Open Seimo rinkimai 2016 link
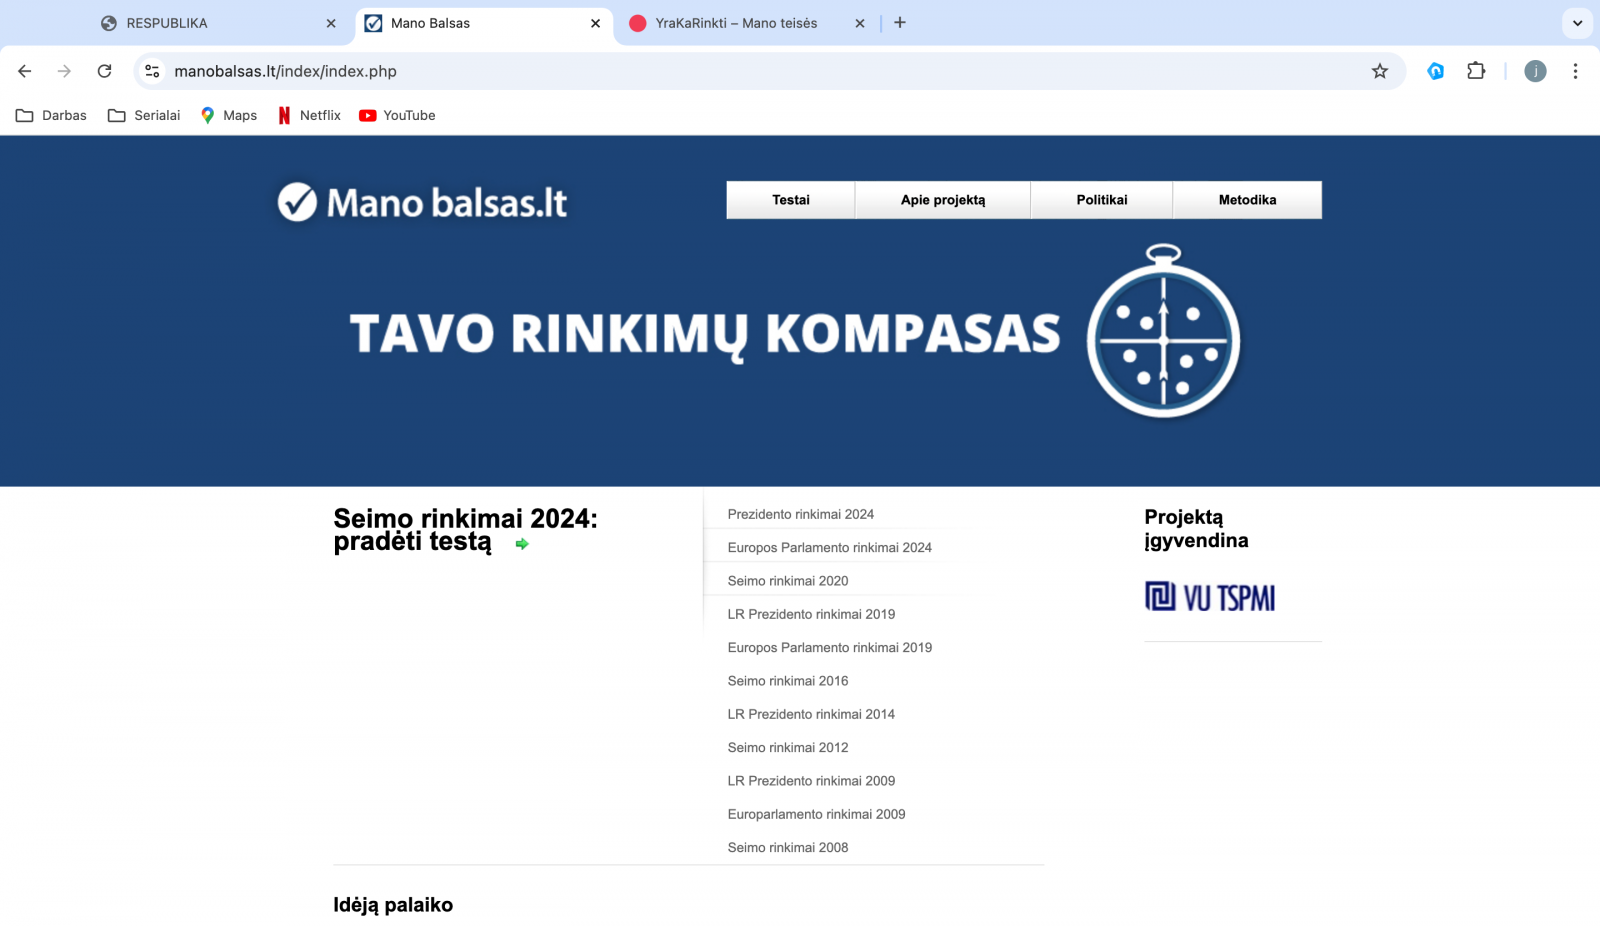The width and height of the screenshot is (1600, 926). (x=788, y=681)
